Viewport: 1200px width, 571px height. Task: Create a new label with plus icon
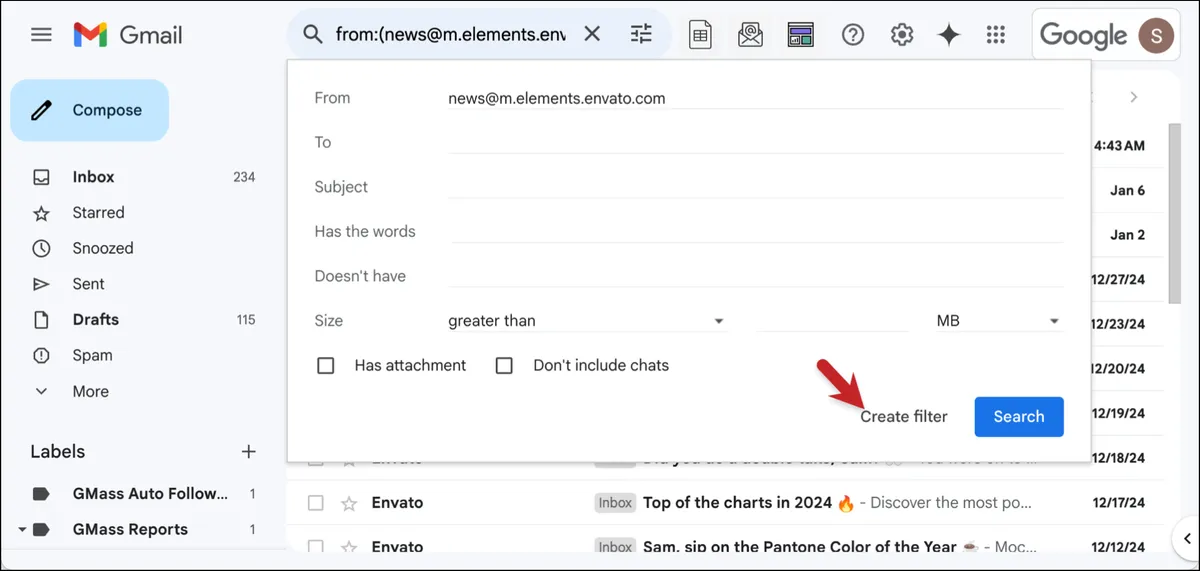(249, 452)
